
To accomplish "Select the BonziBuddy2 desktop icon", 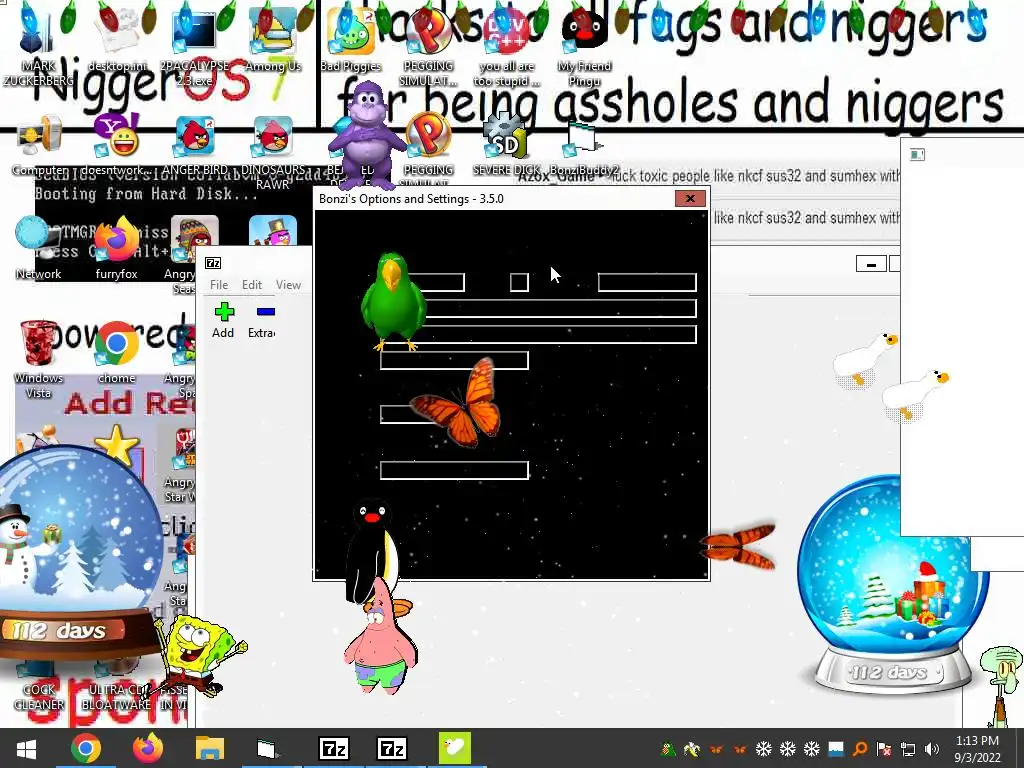I will tap(584, 149).
